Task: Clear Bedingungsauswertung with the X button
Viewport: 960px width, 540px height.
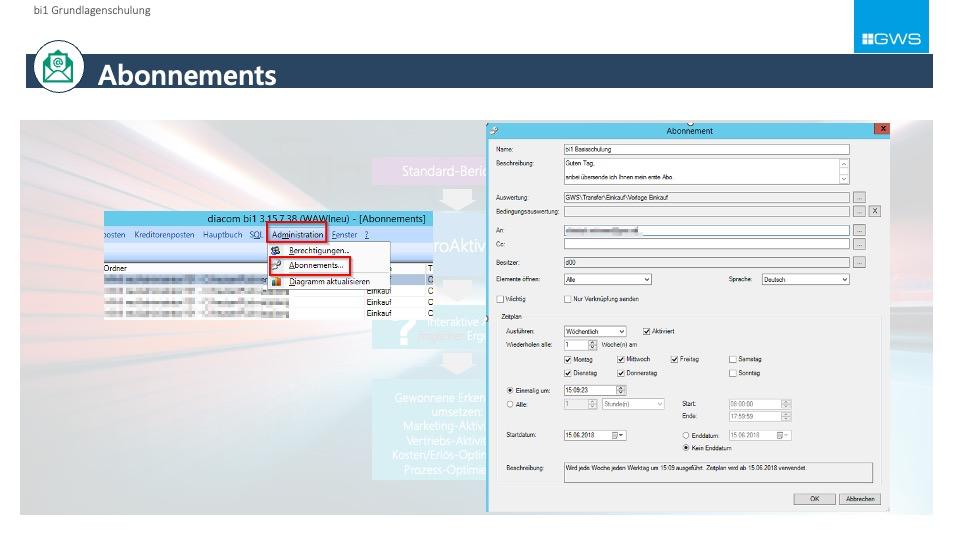Action: (875, 211)
